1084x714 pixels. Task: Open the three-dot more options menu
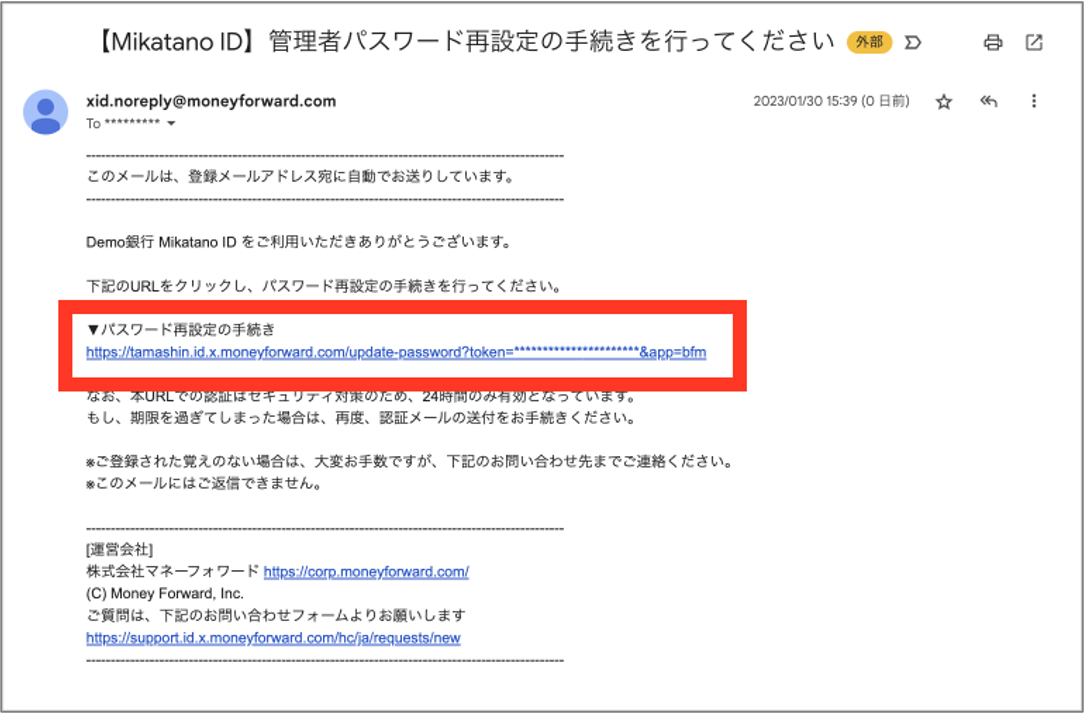click(x=1034, y=102)
